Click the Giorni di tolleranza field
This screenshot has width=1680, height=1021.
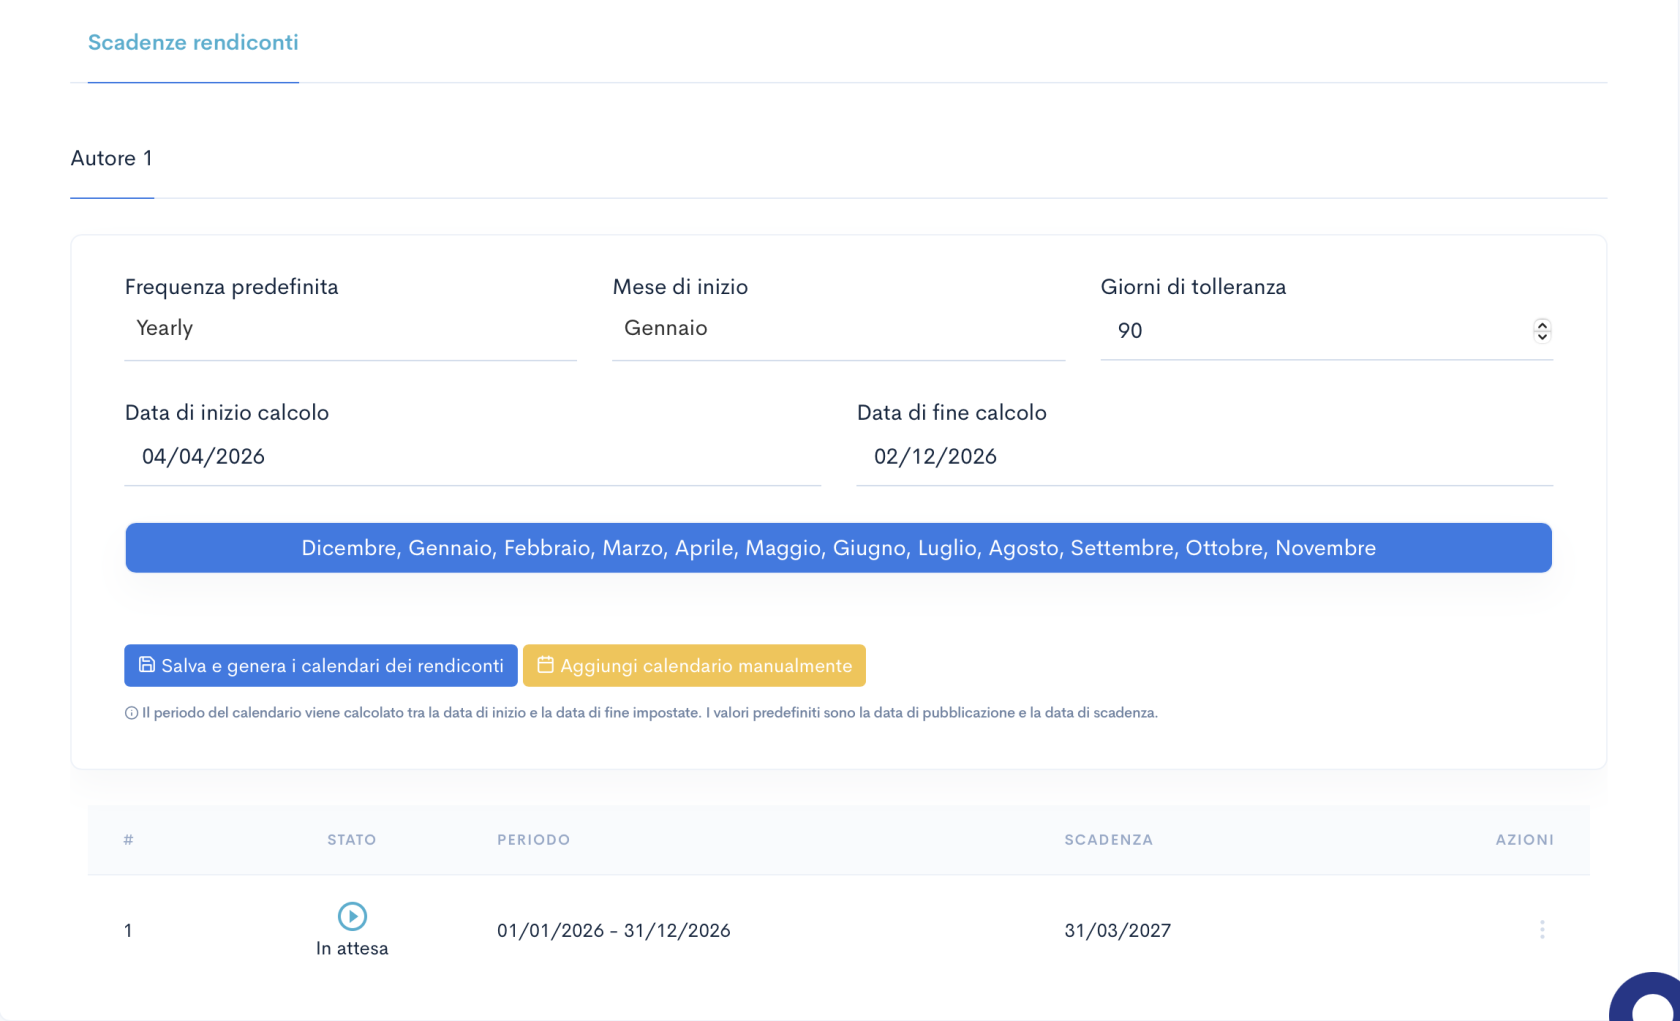coord(1326,330)
